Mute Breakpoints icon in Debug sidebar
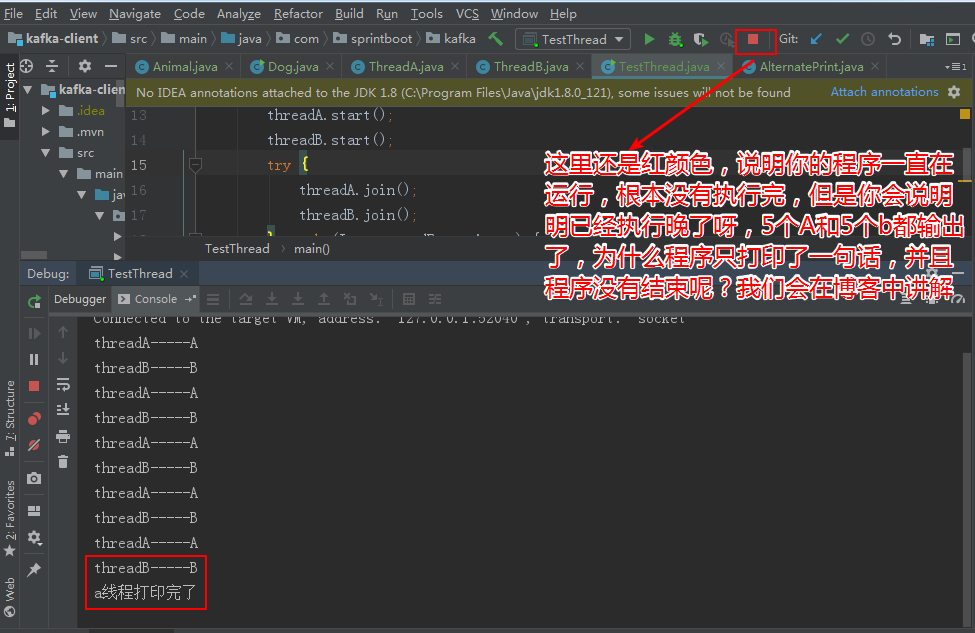 [34, 445]
